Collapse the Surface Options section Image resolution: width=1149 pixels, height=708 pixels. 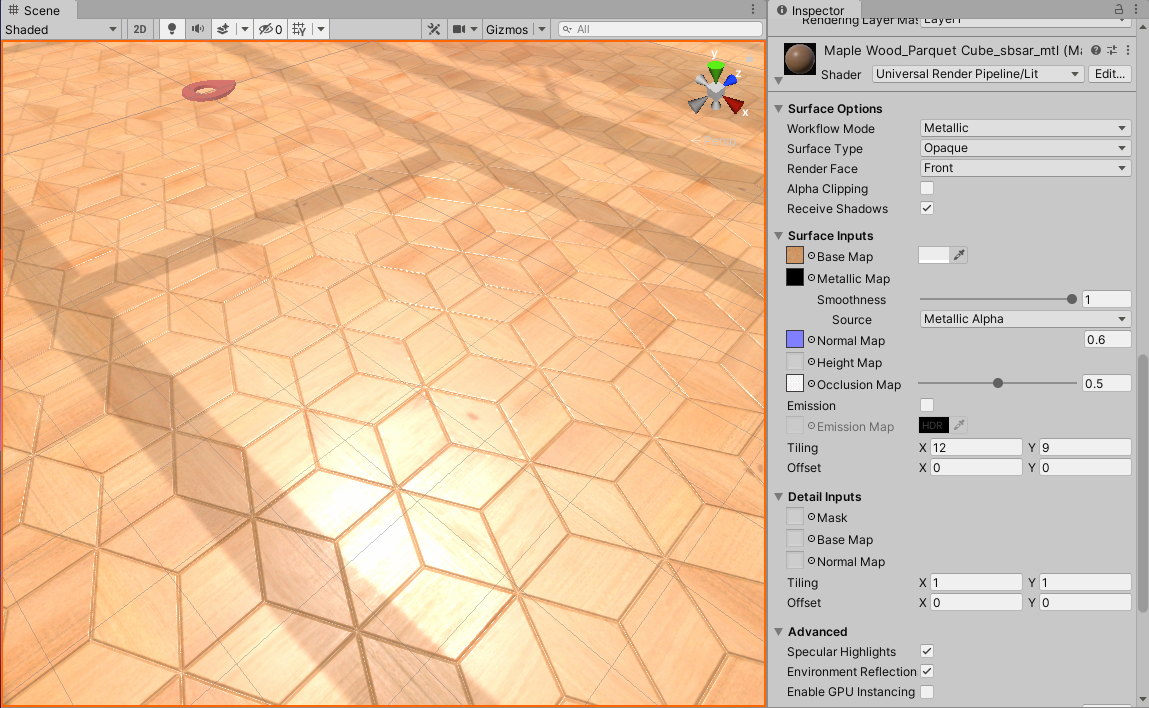point(778,108)
